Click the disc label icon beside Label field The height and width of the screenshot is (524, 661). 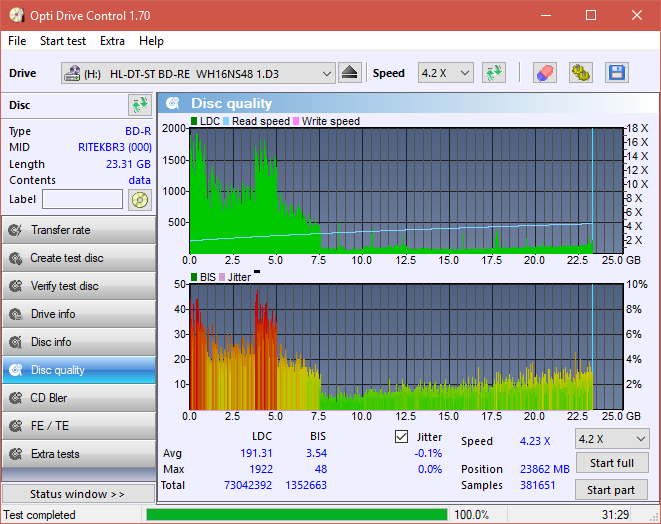pos(140,200)
